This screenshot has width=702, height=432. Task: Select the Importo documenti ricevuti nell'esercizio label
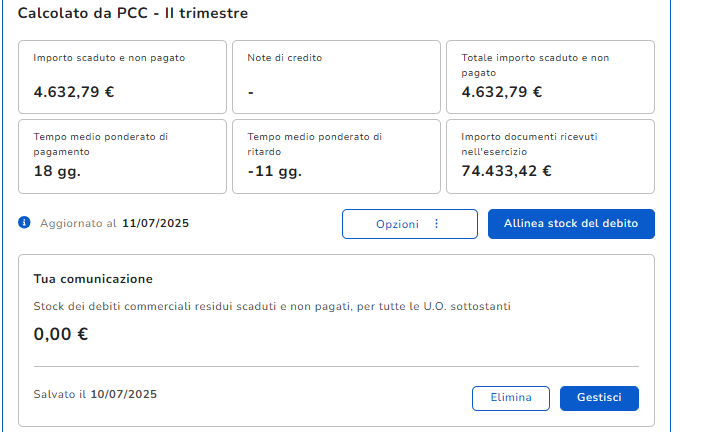[x=529, y=144]
